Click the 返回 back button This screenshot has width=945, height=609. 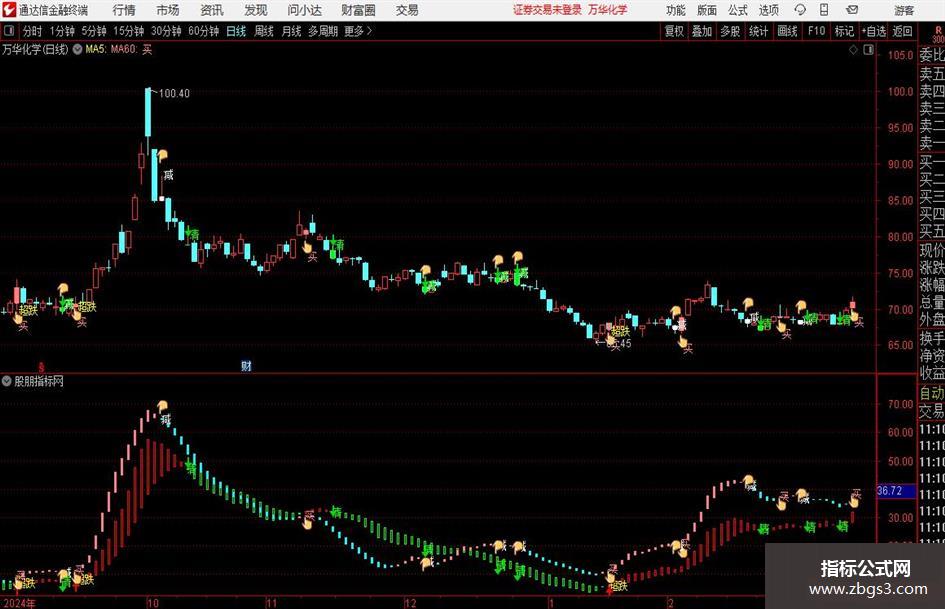[902, 31]
